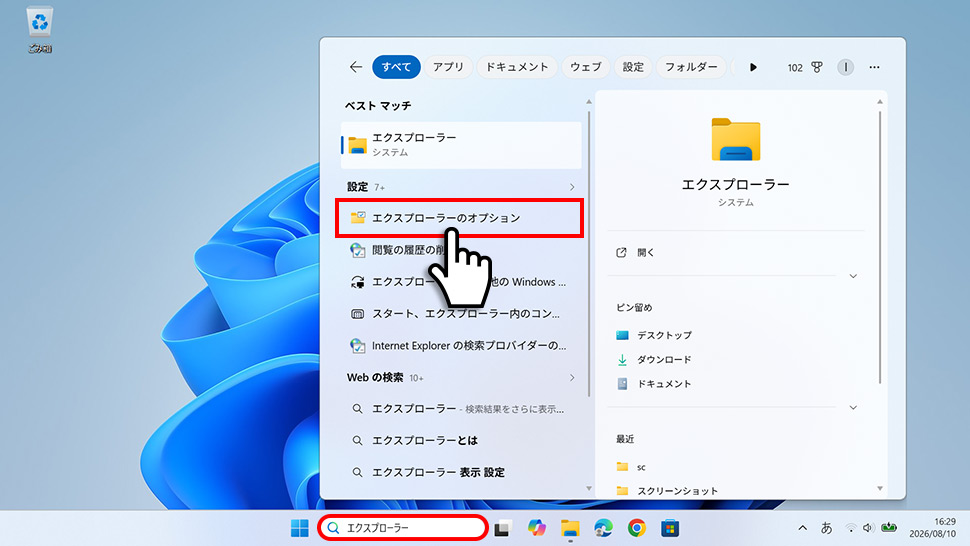Click the 閲覧の履歴 settings result icon
Viewport: 970px width, 546px height.
358,250
